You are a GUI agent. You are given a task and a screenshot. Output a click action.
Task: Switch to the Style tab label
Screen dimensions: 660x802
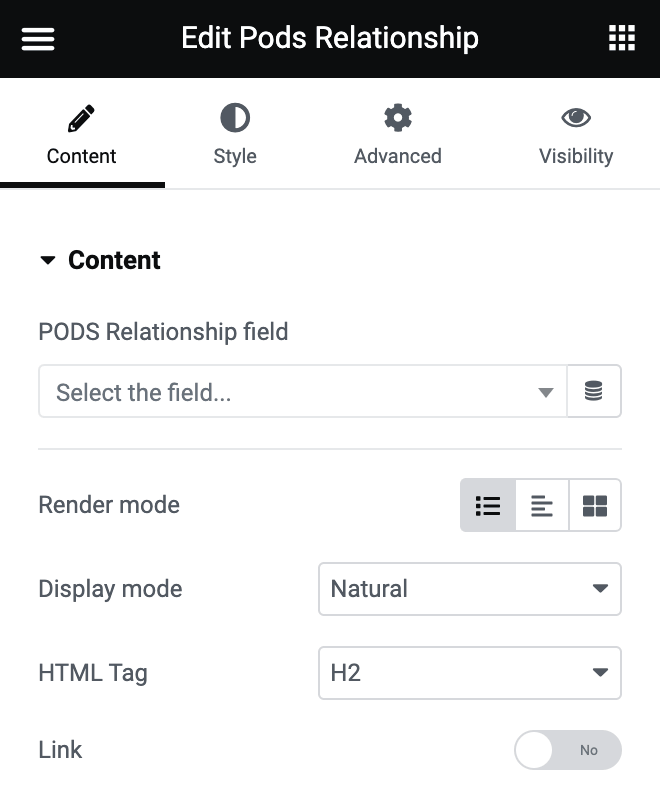235,156
